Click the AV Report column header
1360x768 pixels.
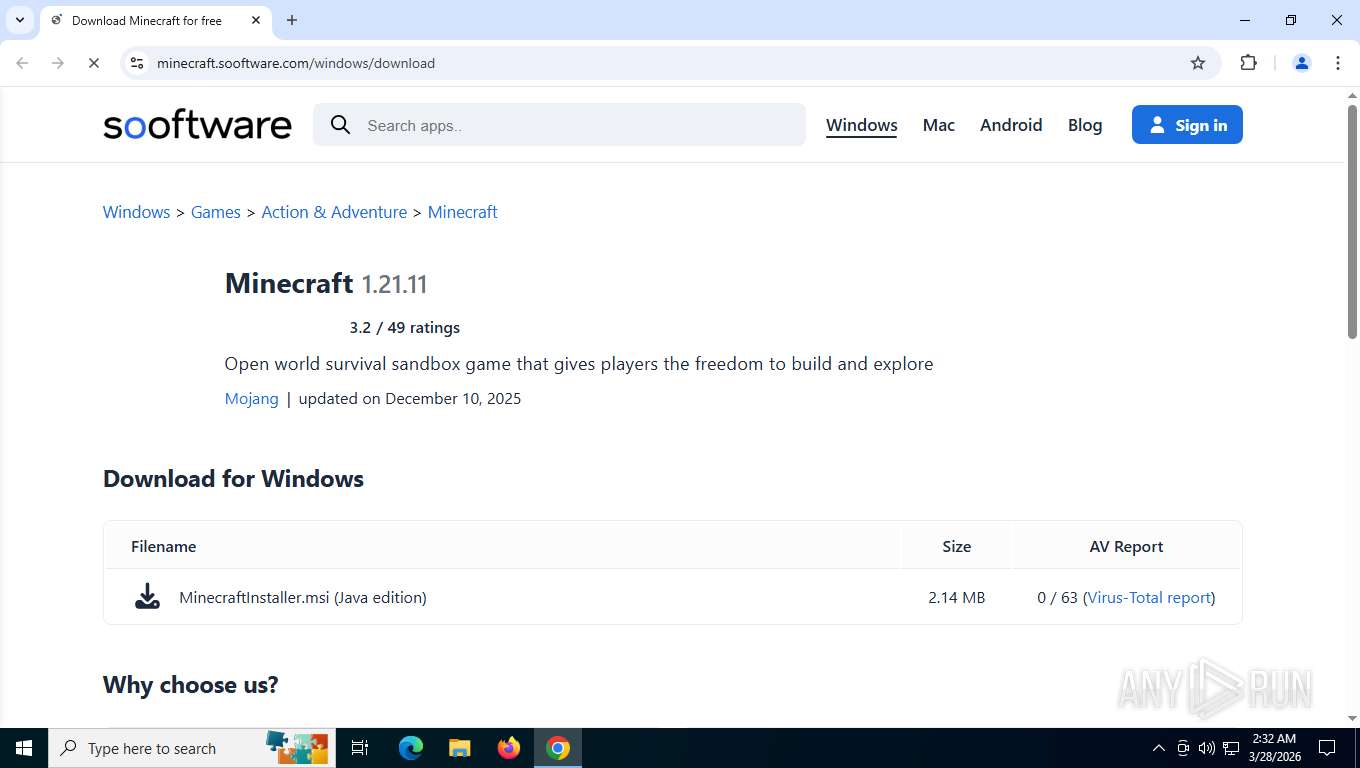coord(1126,546)
